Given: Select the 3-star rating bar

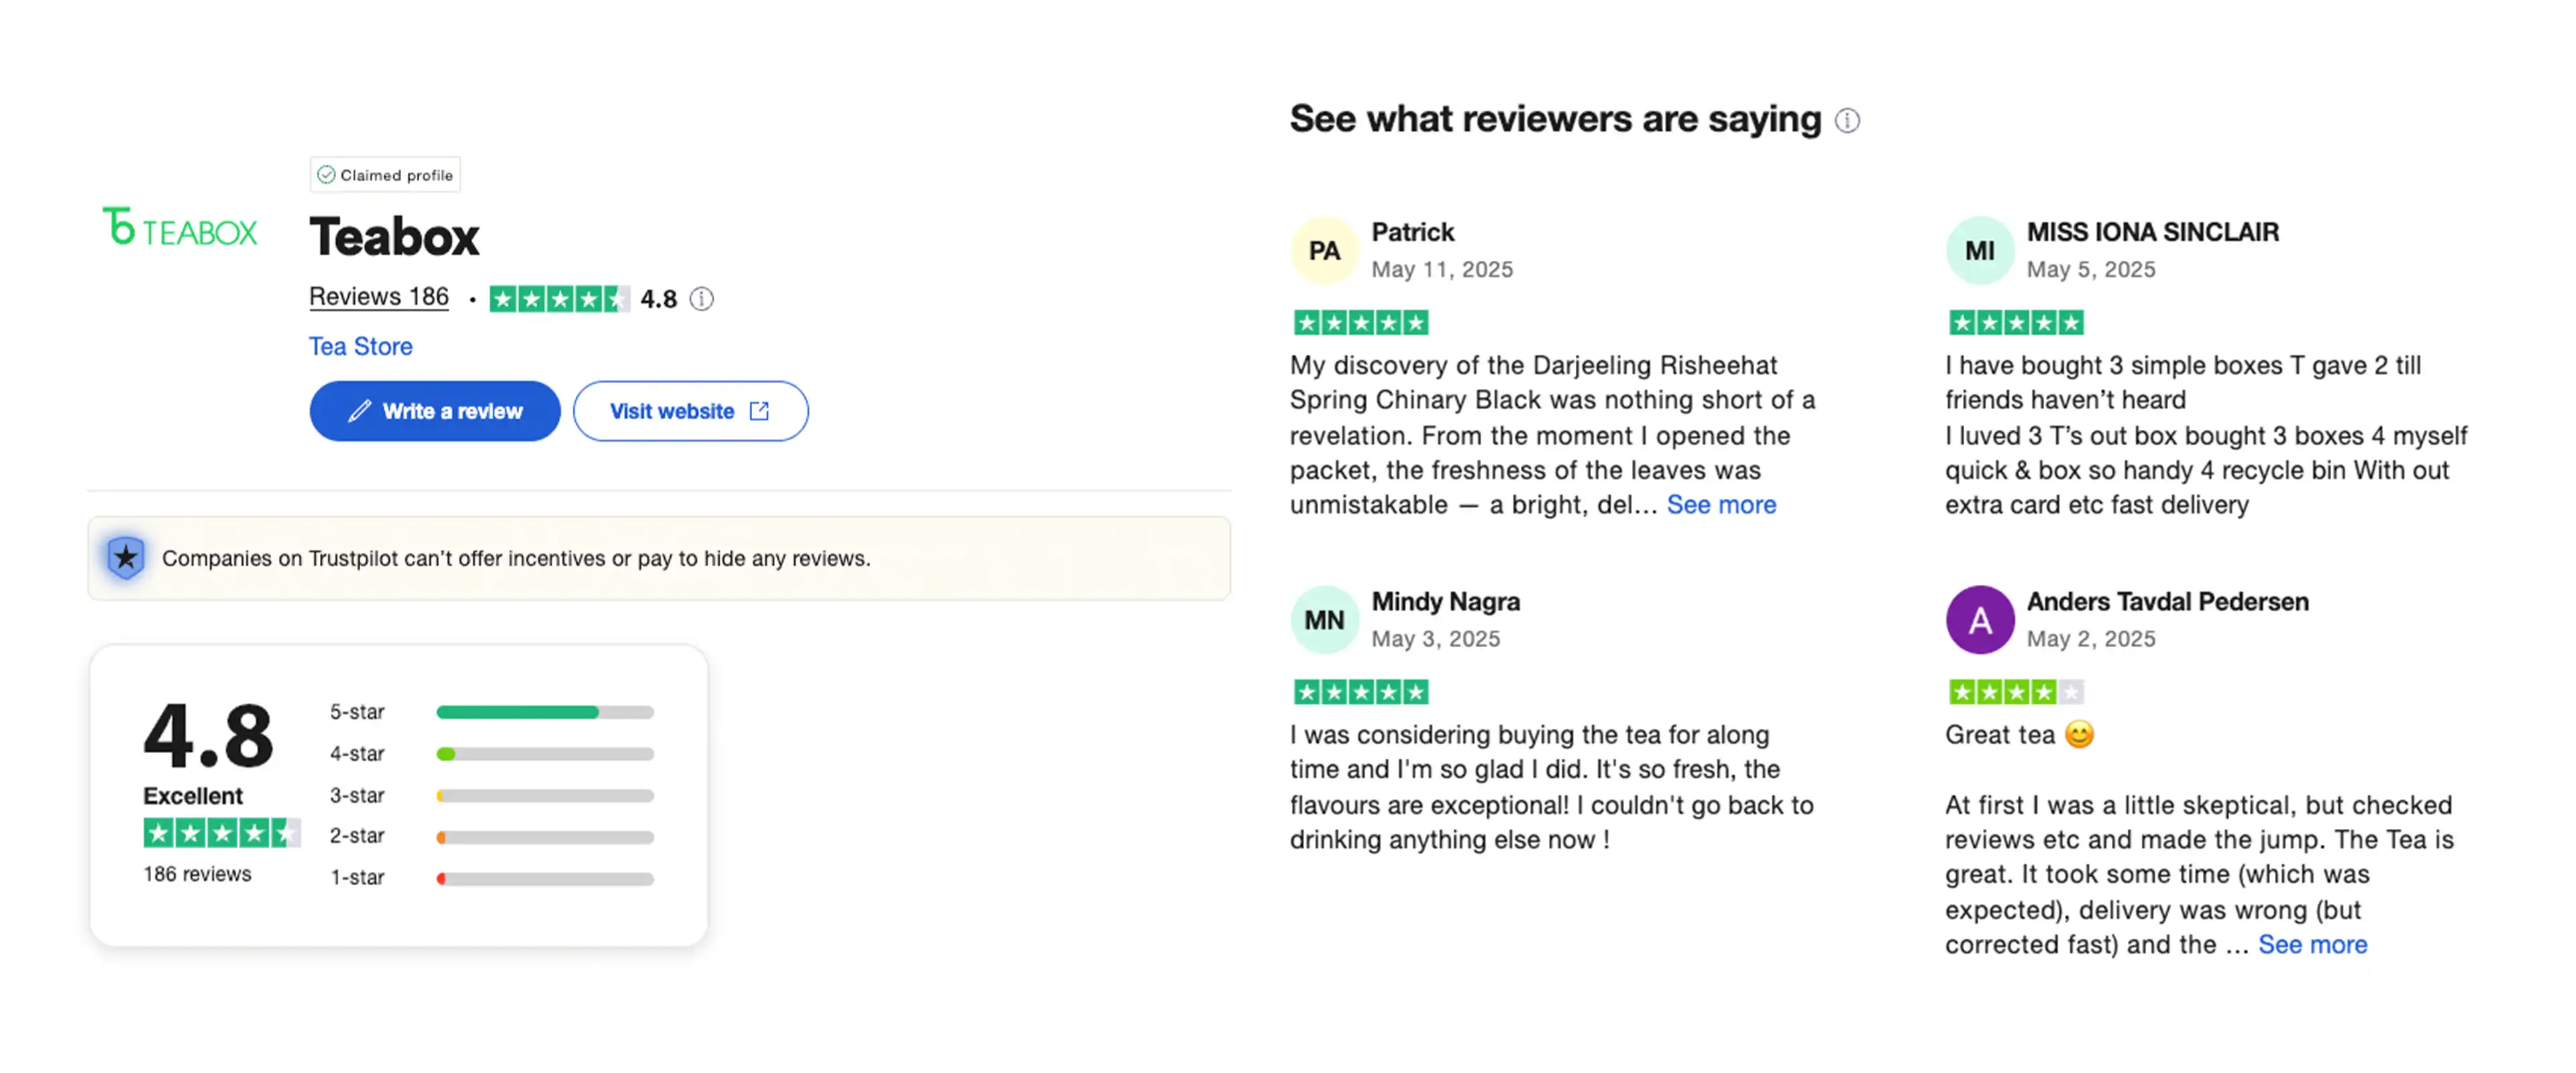Looking at the screenshot, I should (x=545, y=796).
